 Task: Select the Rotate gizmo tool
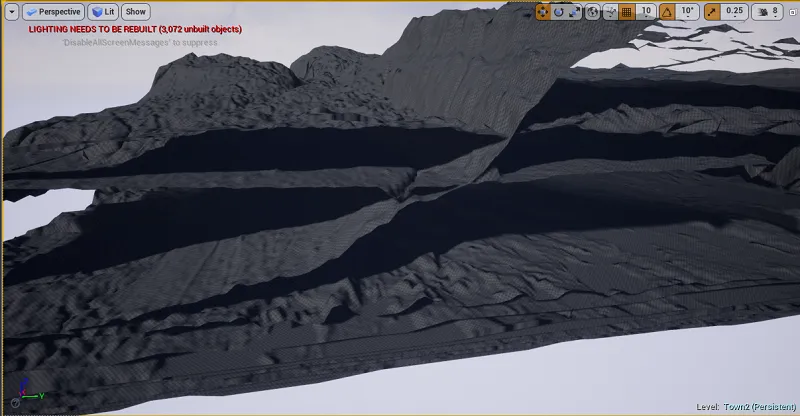click(x=559, y=12)
